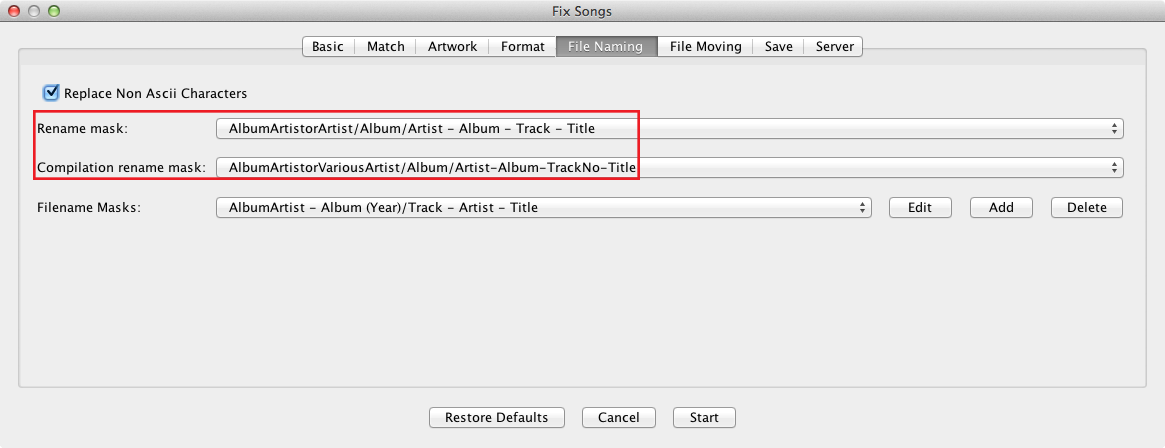Expand the Filename Masks combo box
This screenshot has width=1165, height=448.
(543, 208)
